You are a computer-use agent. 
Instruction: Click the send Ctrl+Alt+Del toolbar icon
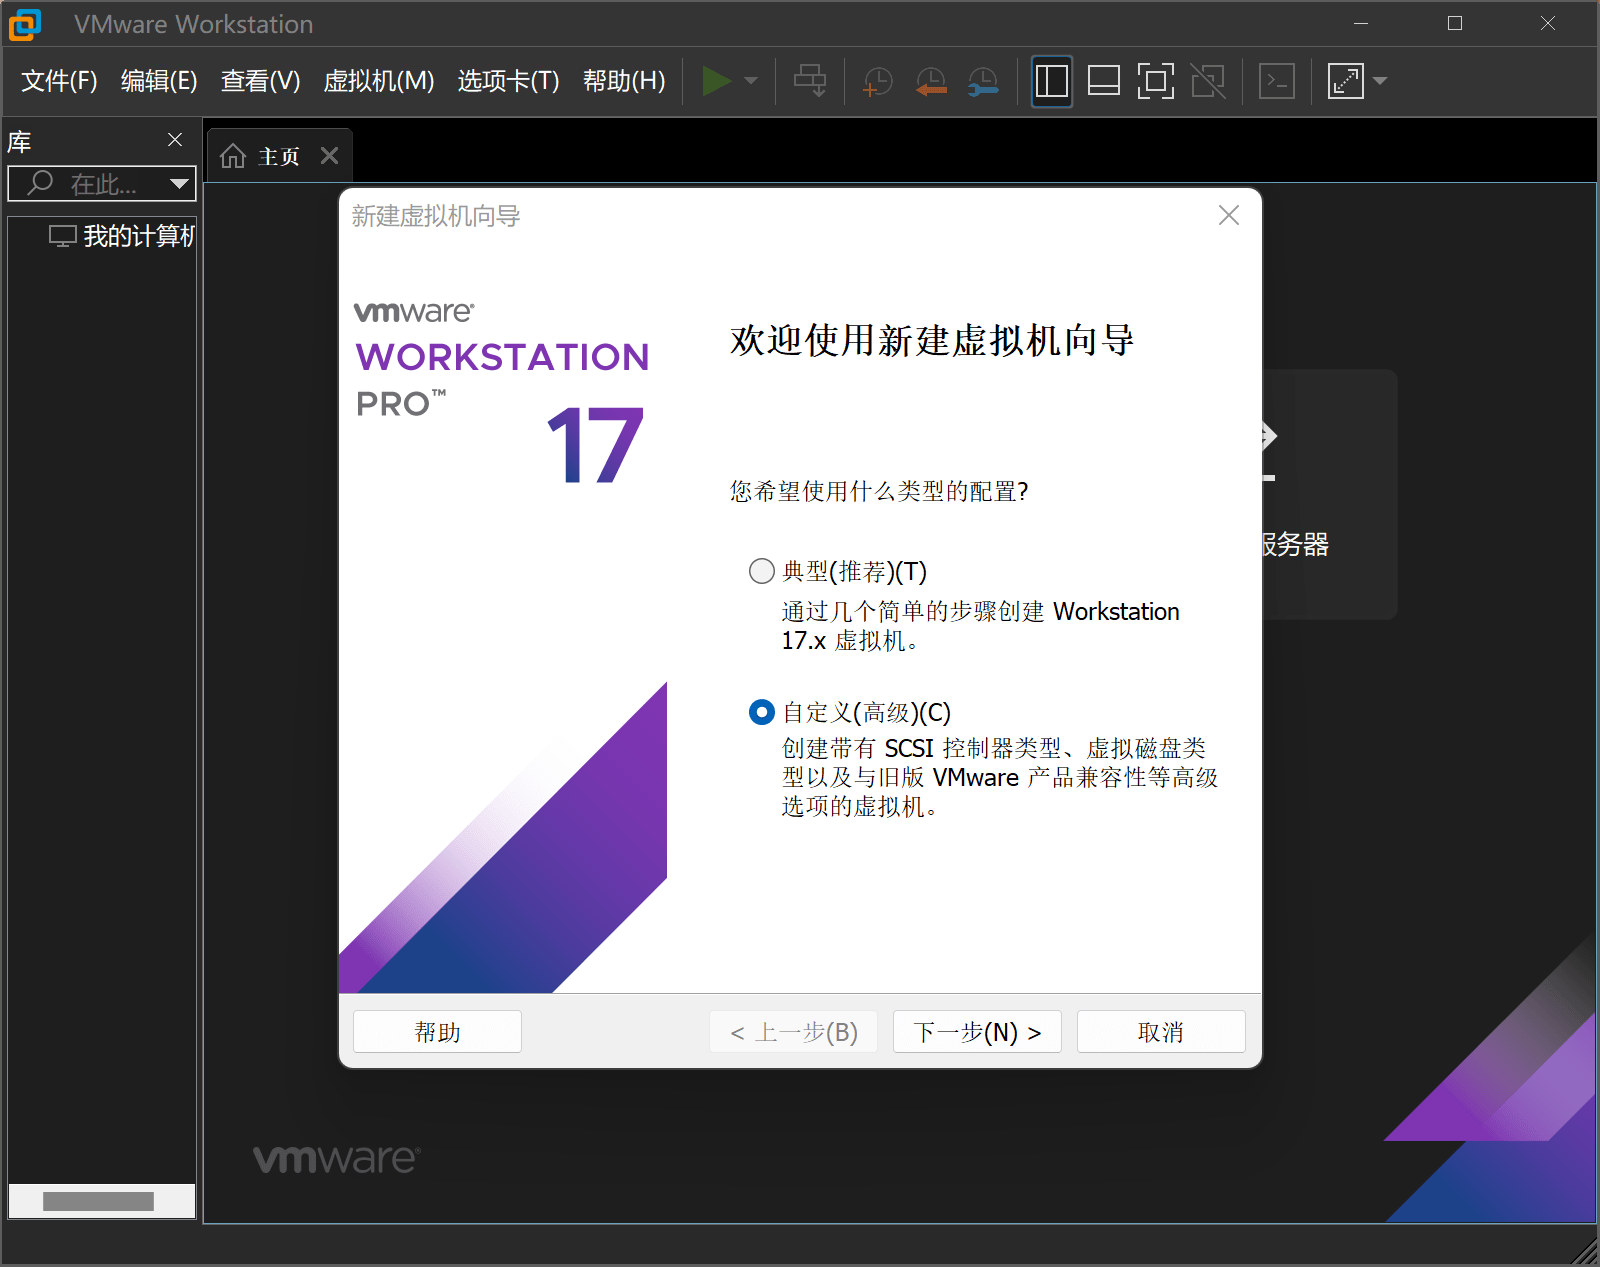(x=809, y=81)
